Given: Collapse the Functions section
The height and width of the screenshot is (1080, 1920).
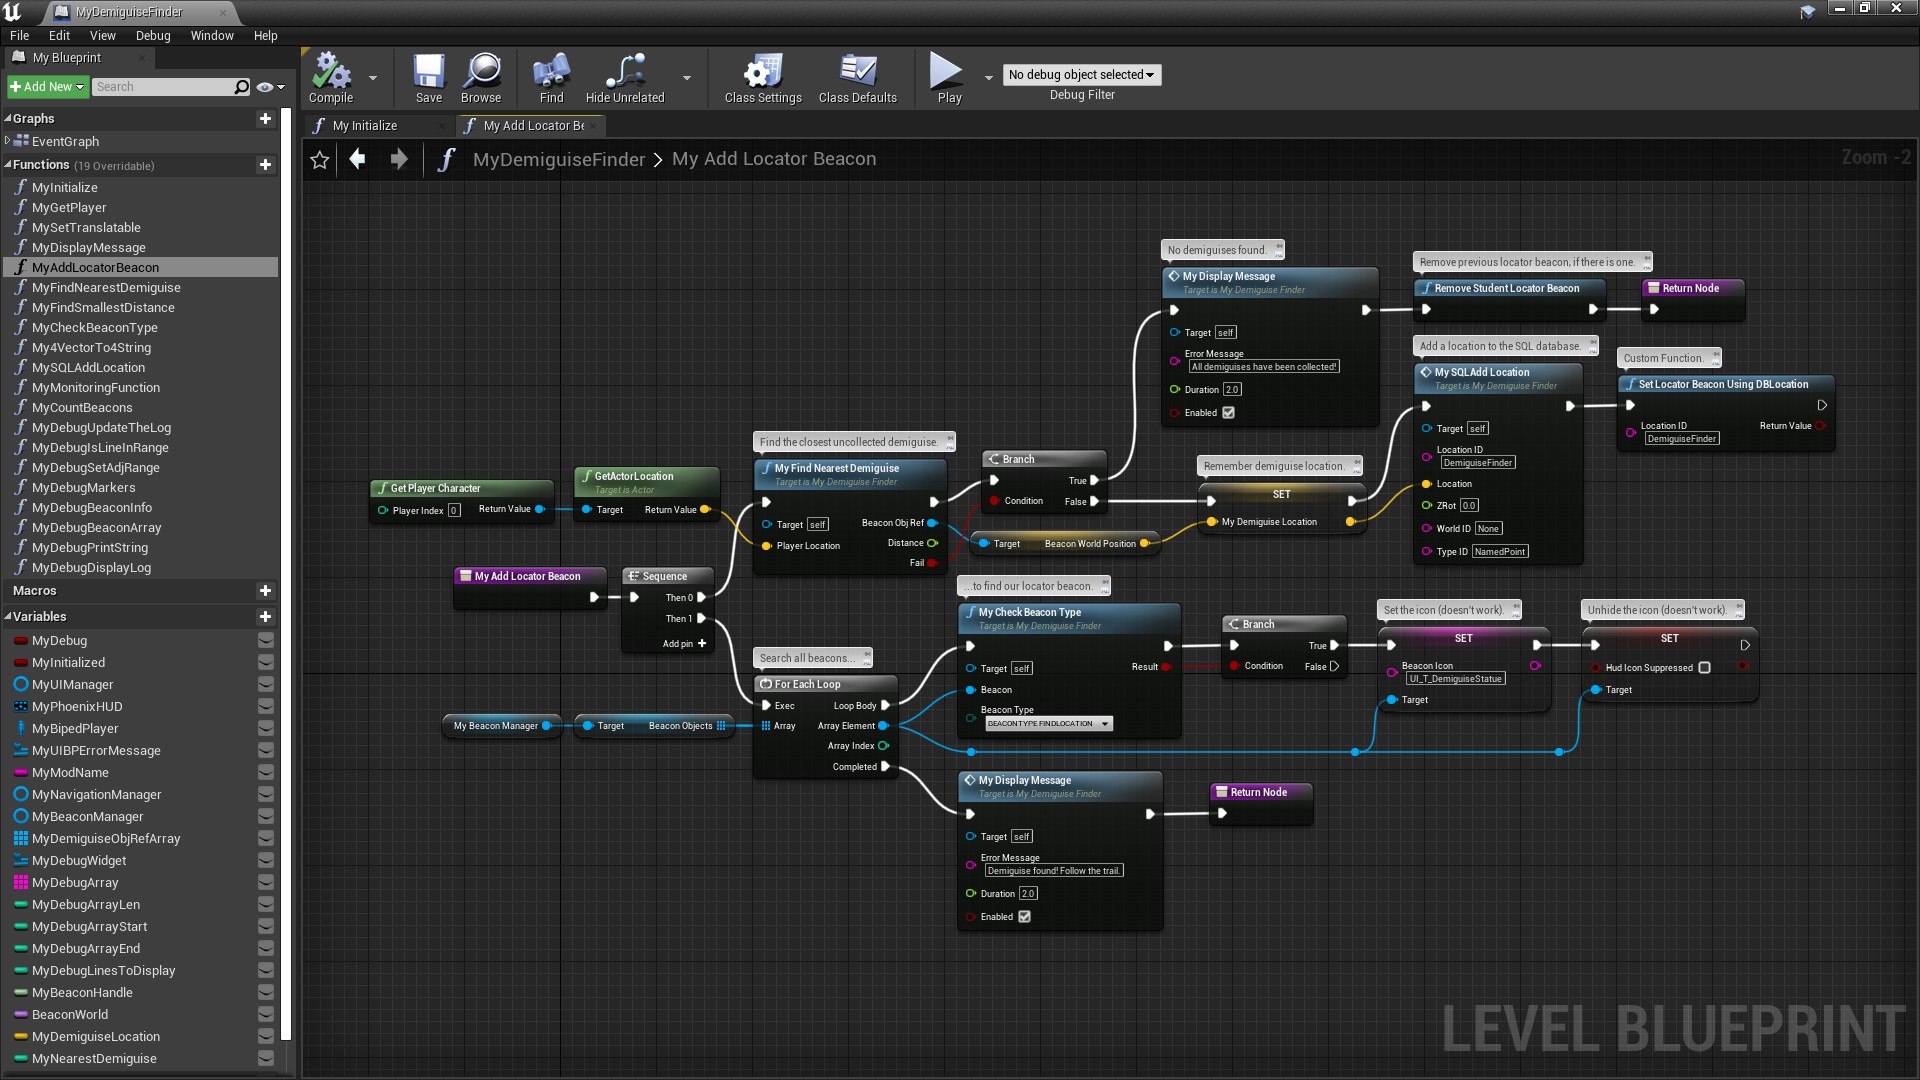Looking at the screenshot, I should 8,165.
